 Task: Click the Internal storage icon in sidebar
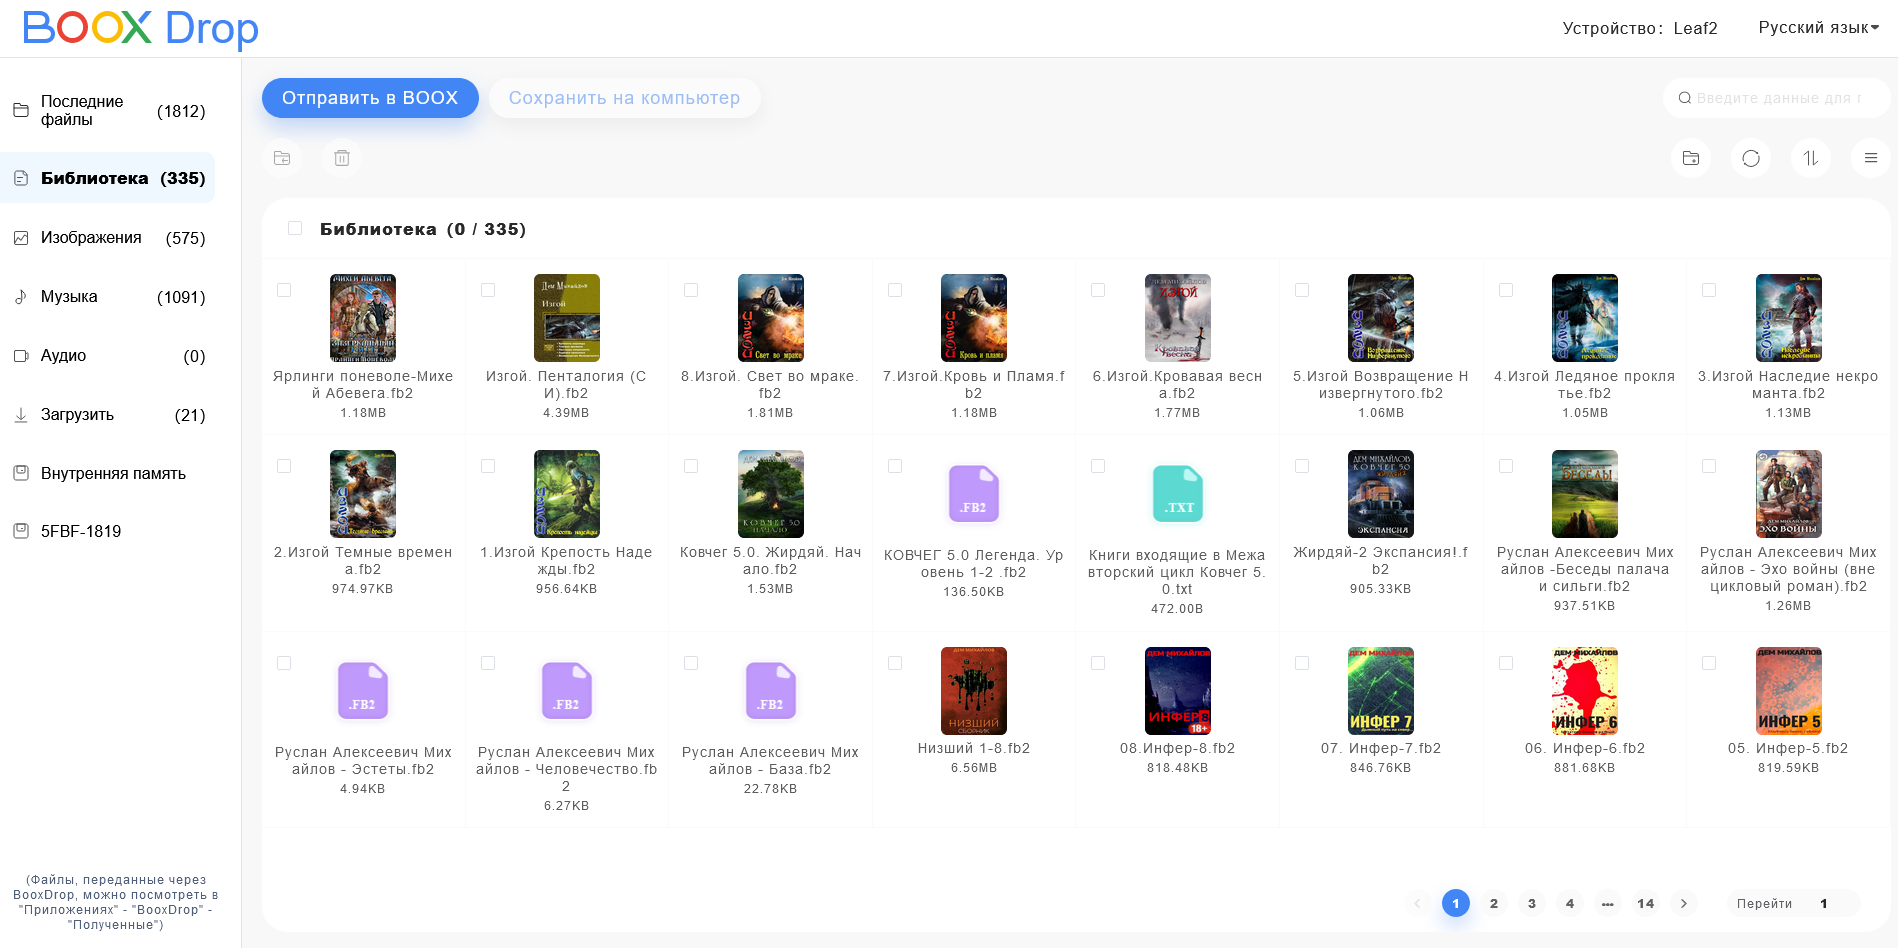click(20, 473)
